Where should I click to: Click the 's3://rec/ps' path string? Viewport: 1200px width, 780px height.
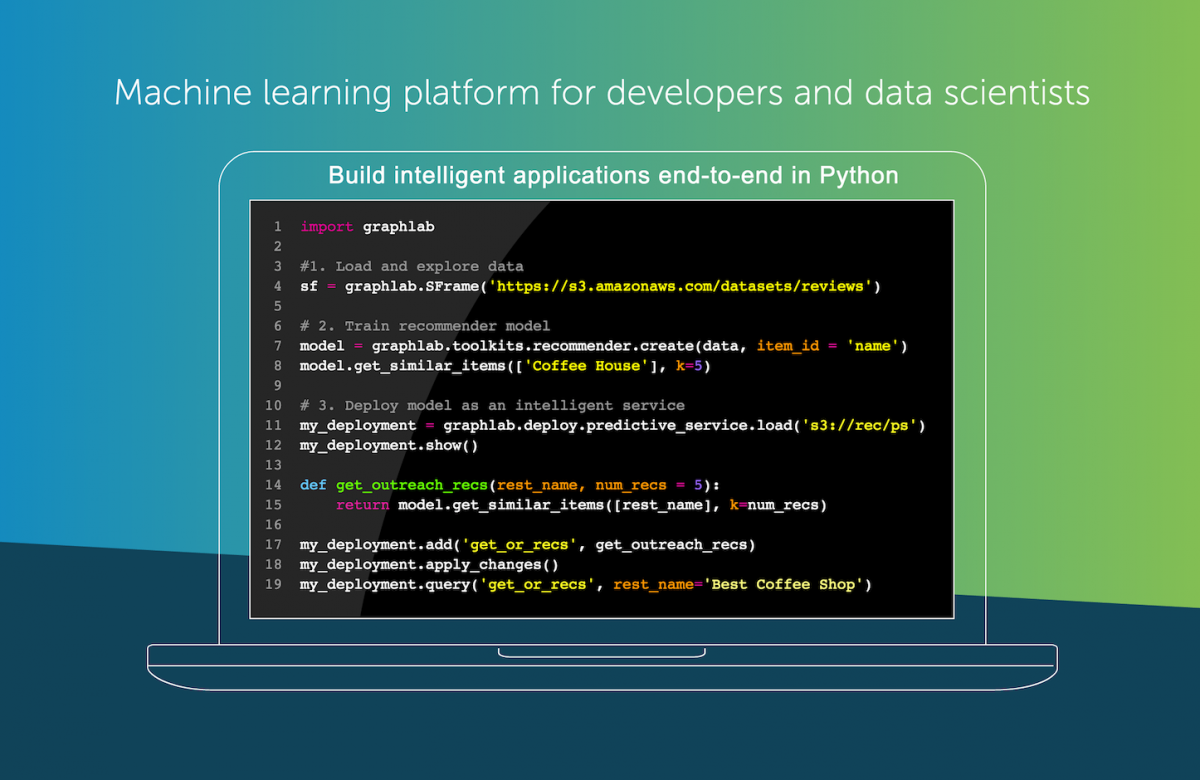(x=866, y=426)
